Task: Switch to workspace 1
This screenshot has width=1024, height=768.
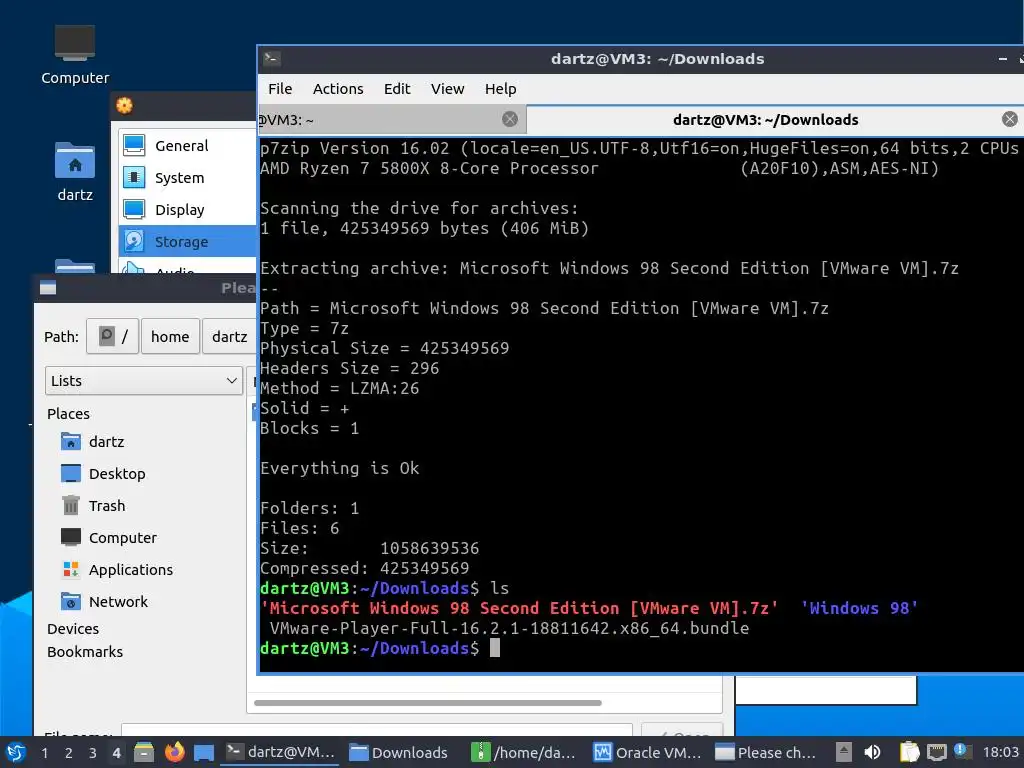Action: click(x=44, y=753)
